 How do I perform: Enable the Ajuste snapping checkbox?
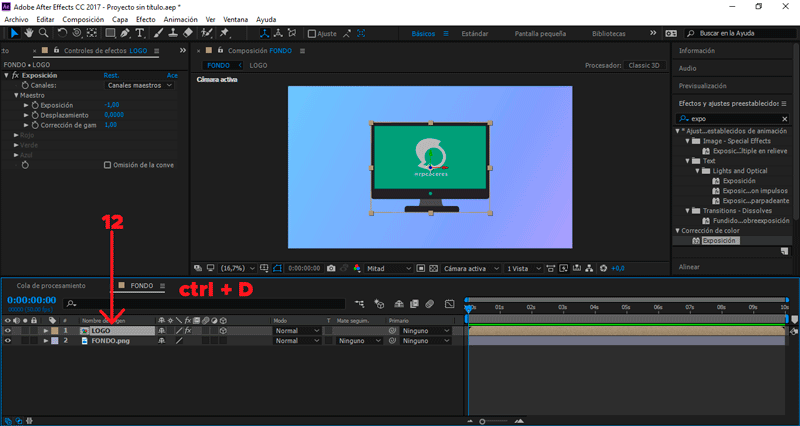pos(312,33)
